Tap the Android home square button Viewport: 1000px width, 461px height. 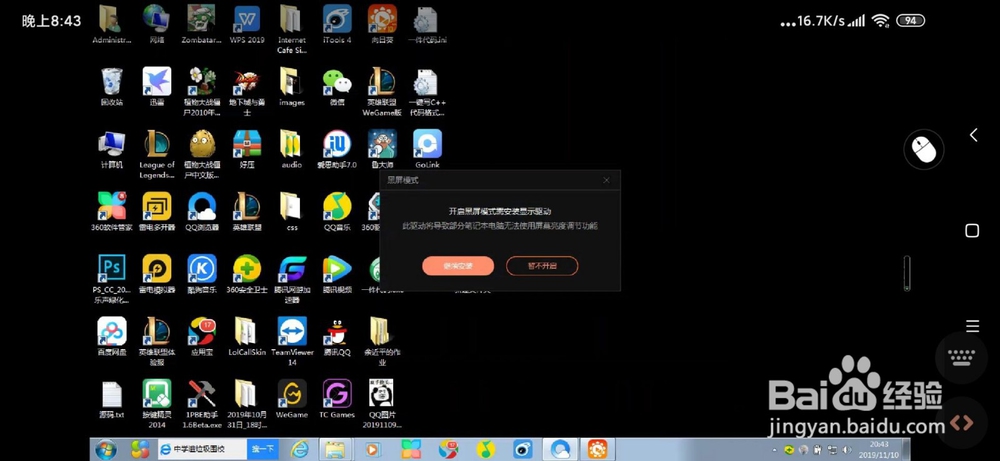point(972,231)
